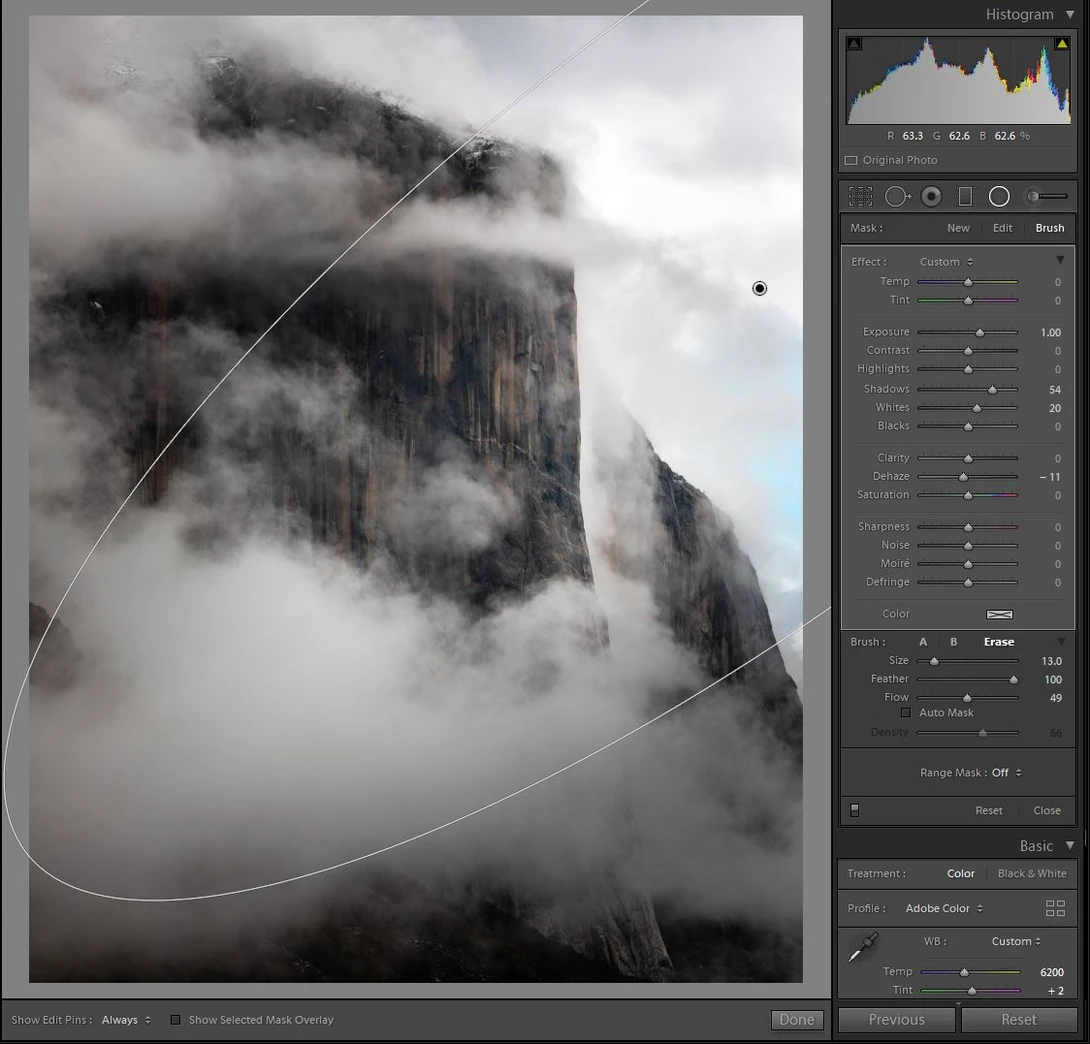The image size is (1090, 1044).
Task: Select the Red Eye Correction tool icon
Action: 932,197
